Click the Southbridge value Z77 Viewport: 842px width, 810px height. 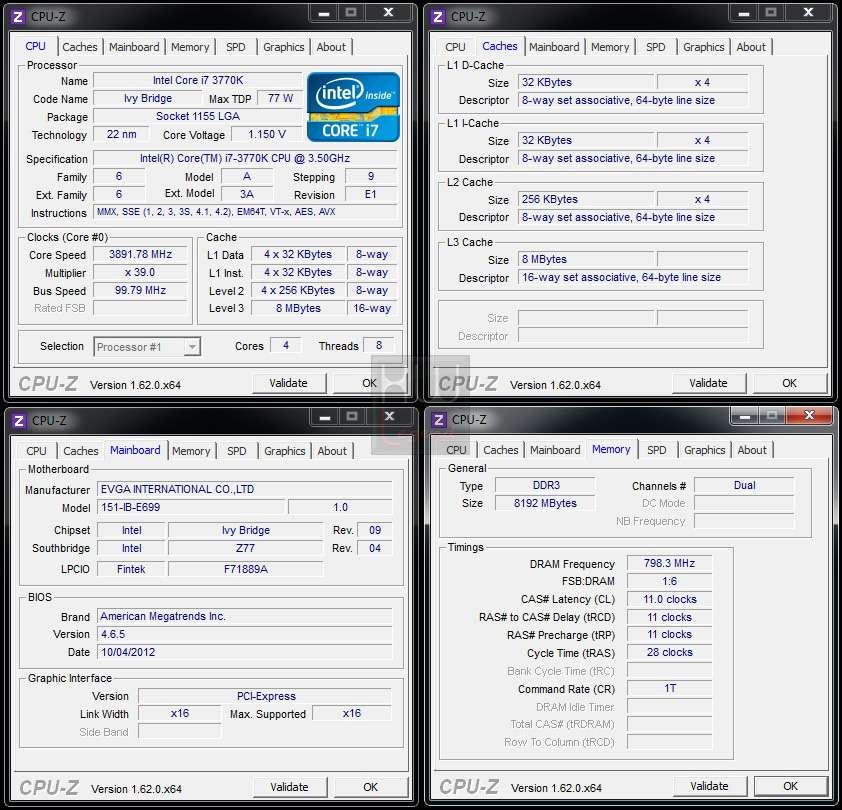point(245,548)
